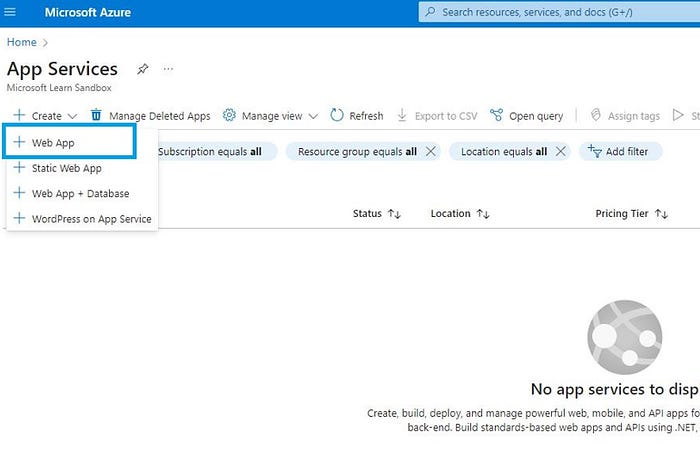Click the App Services page heading
This screenshot has height=464, width=700.
(62, 69)
